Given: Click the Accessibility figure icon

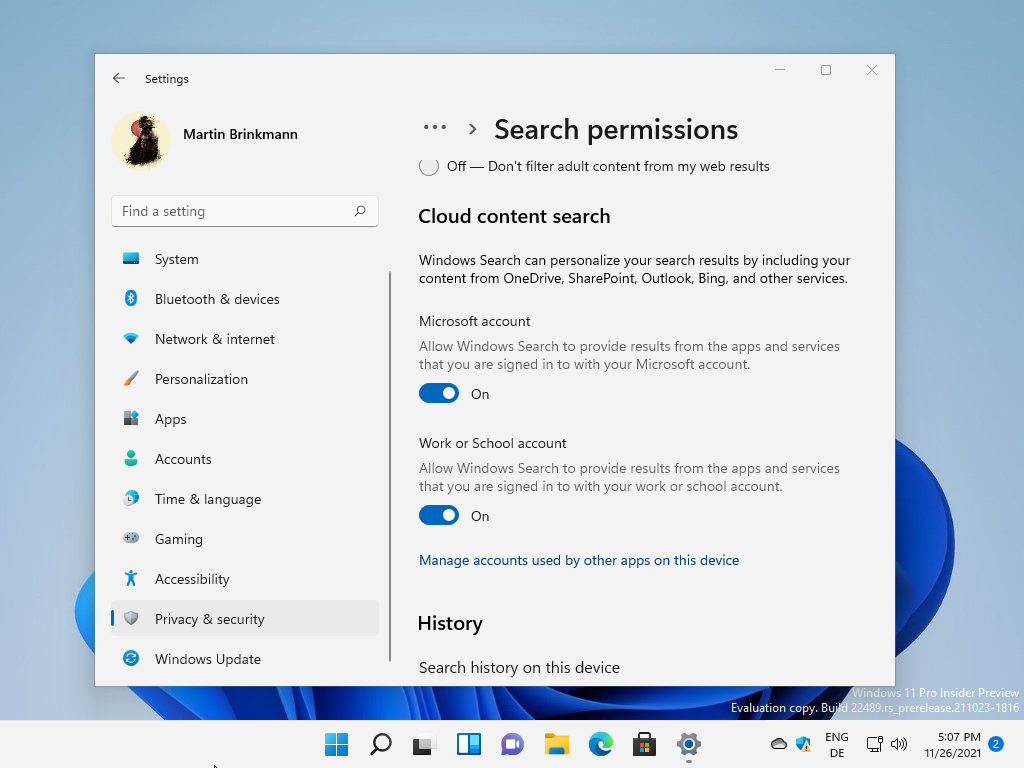Looking at the screenshot, I should pyautogui.click(x=131, y=578).
